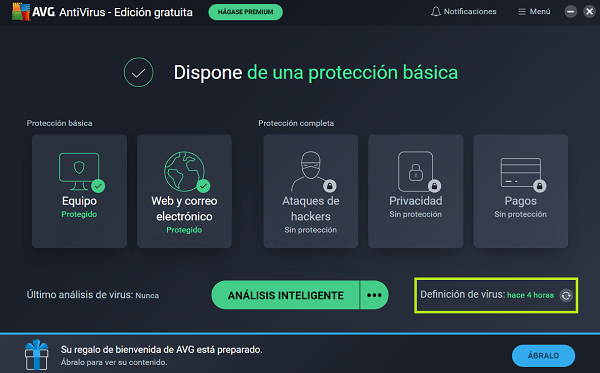600x373 pixels.
Task: Click the 'Protección completa' section label
Action: coord(296,123)
